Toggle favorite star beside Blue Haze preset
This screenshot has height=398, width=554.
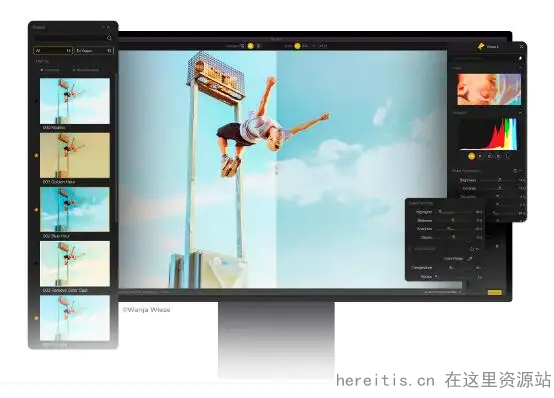(36, 210)
